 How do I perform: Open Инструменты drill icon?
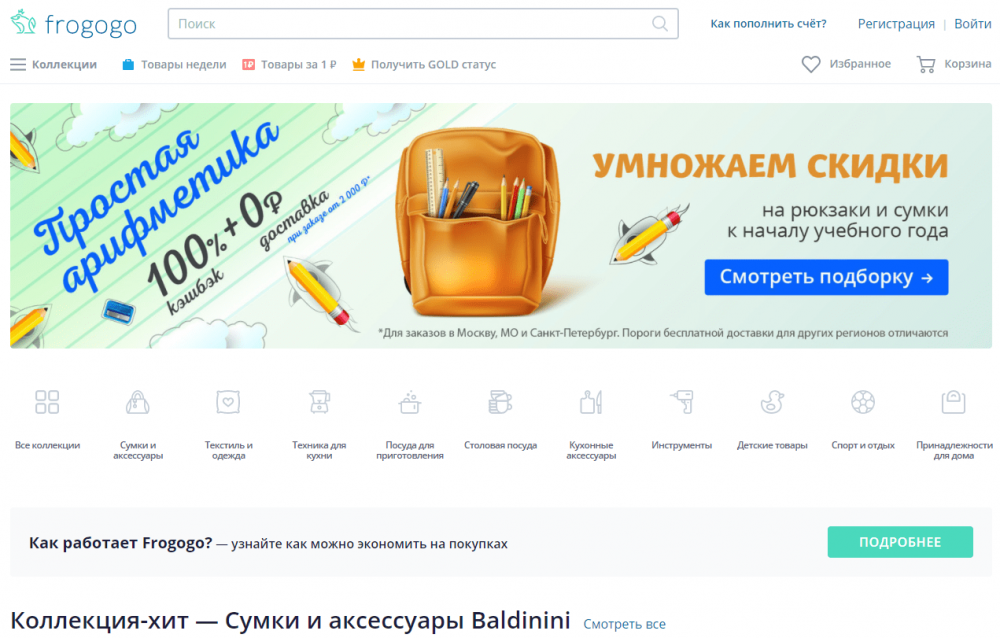tap(681, 402)
